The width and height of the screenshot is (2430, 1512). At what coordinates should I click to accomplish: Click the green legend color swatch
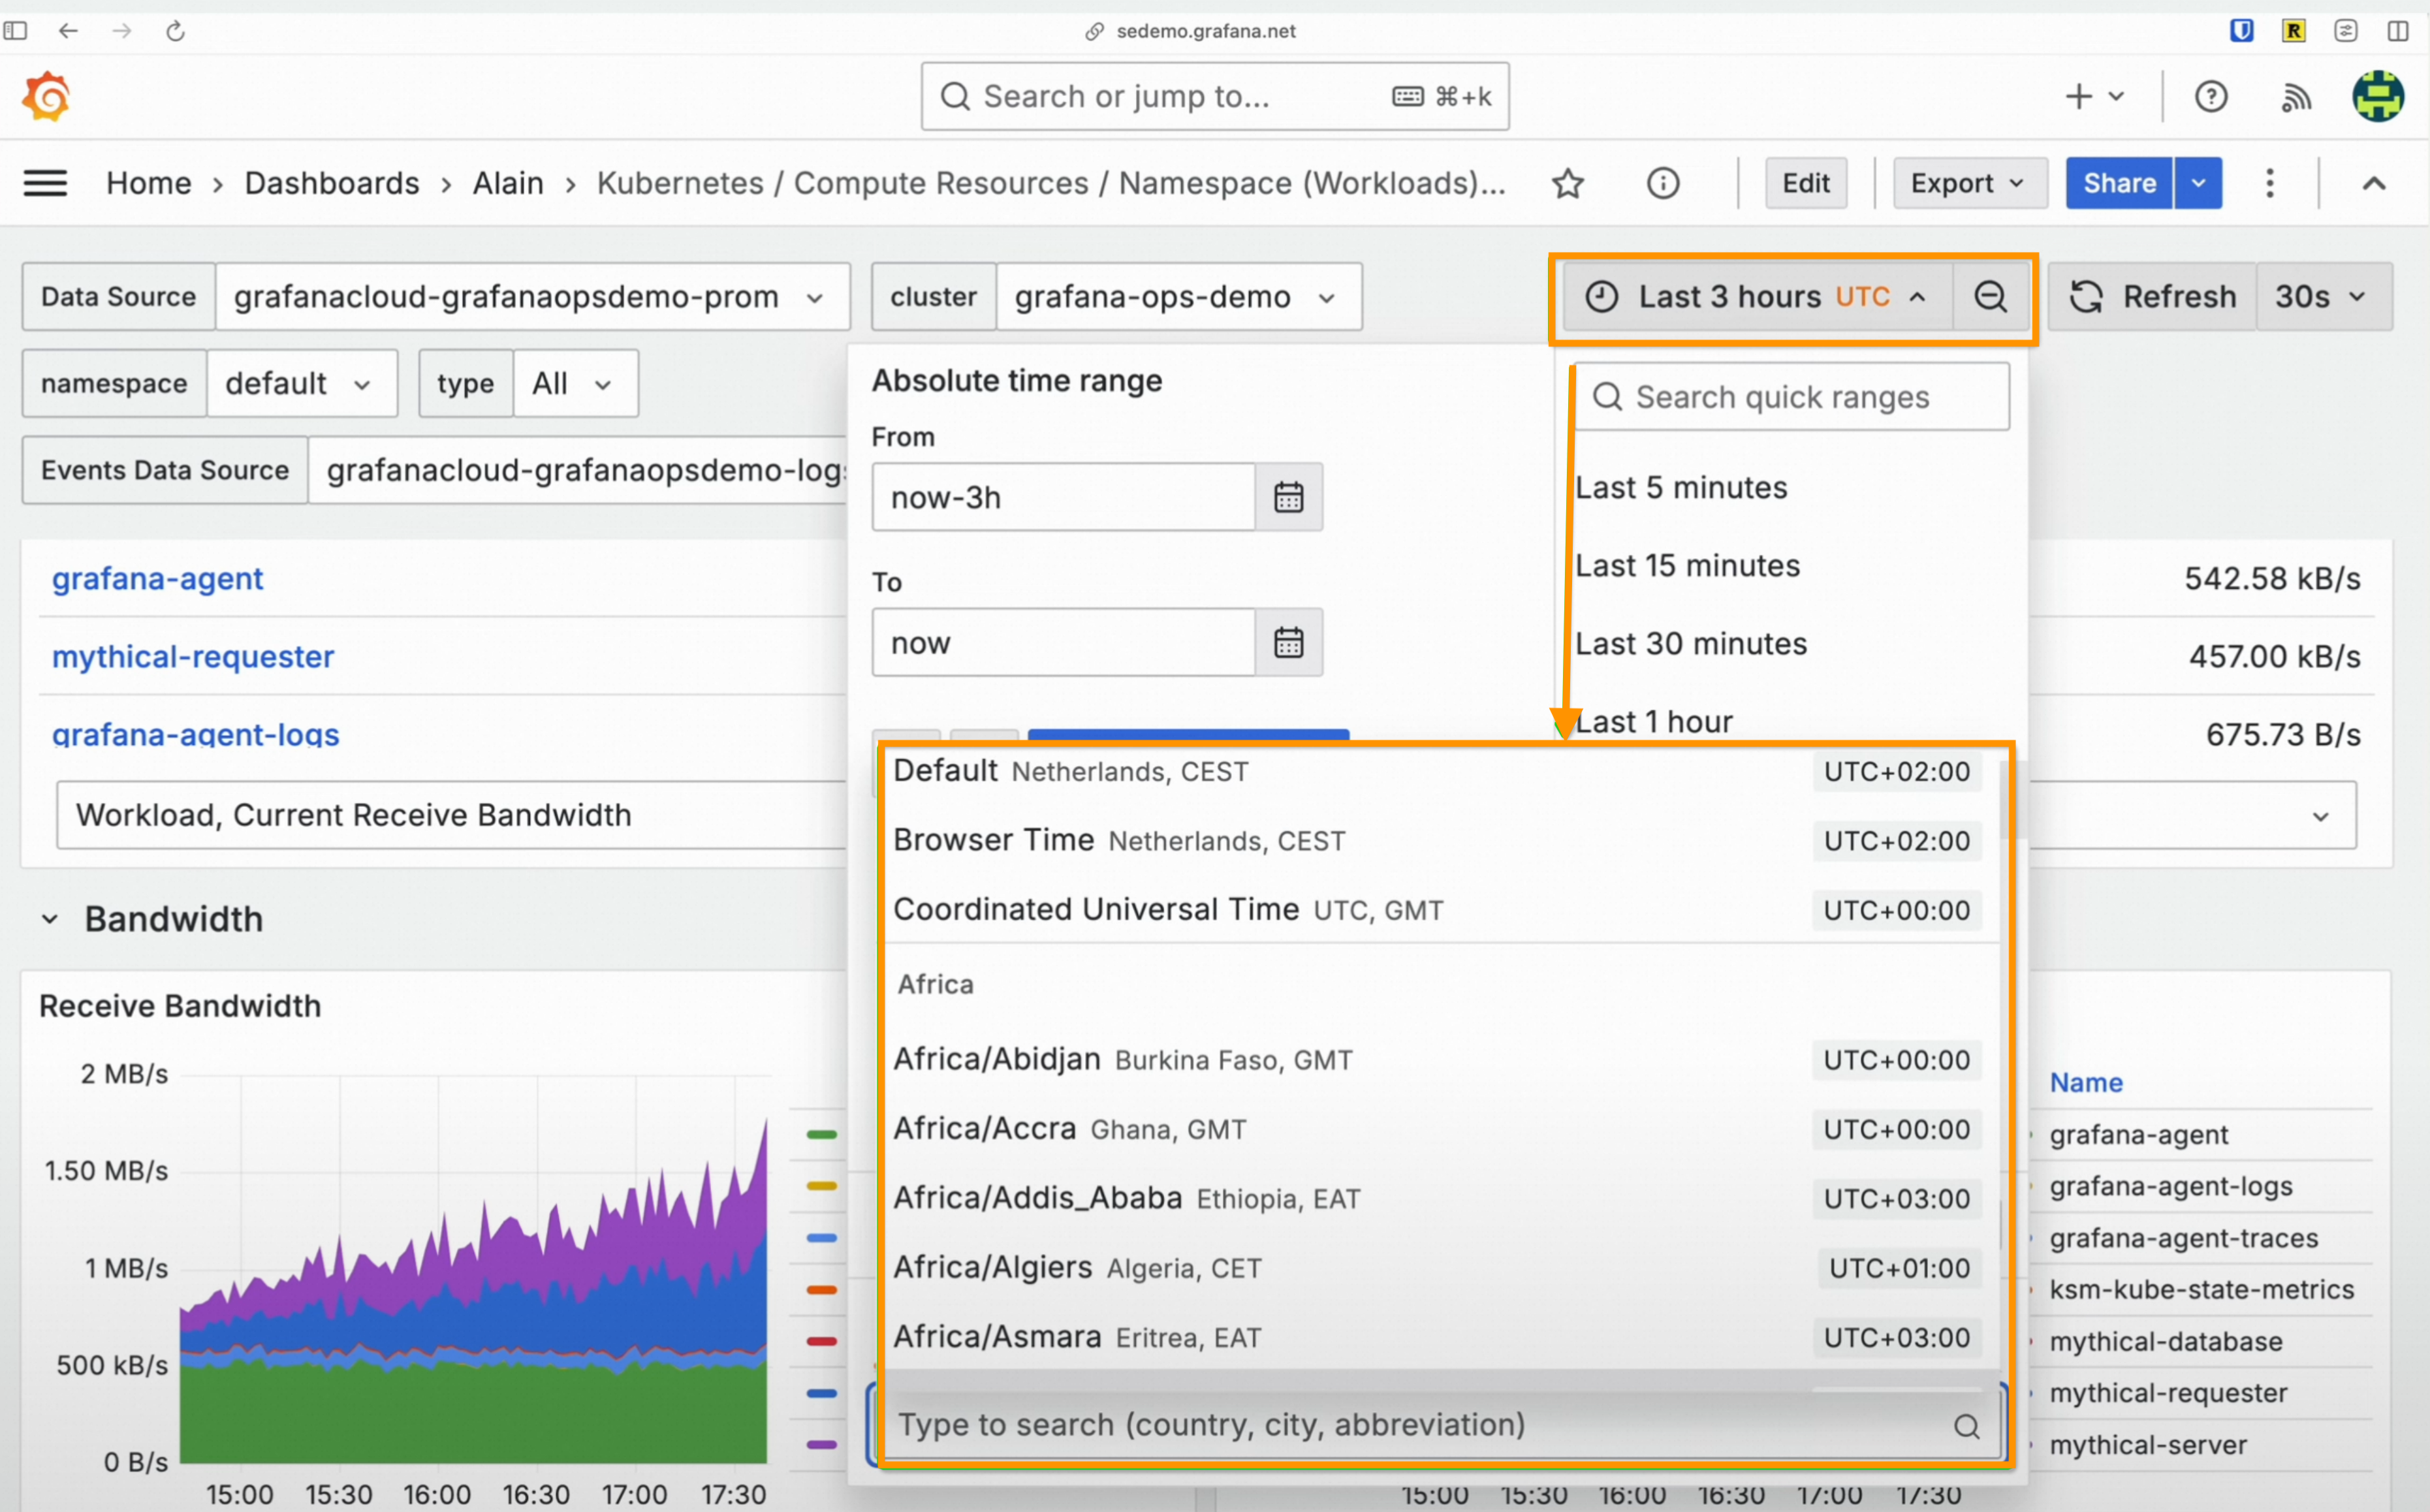[x=821, y=1134]
